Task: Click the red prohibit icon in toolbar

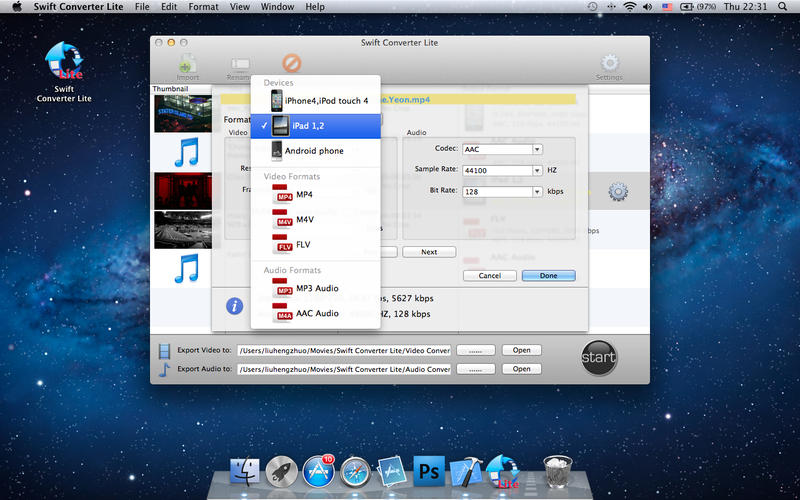Action: 291,63
